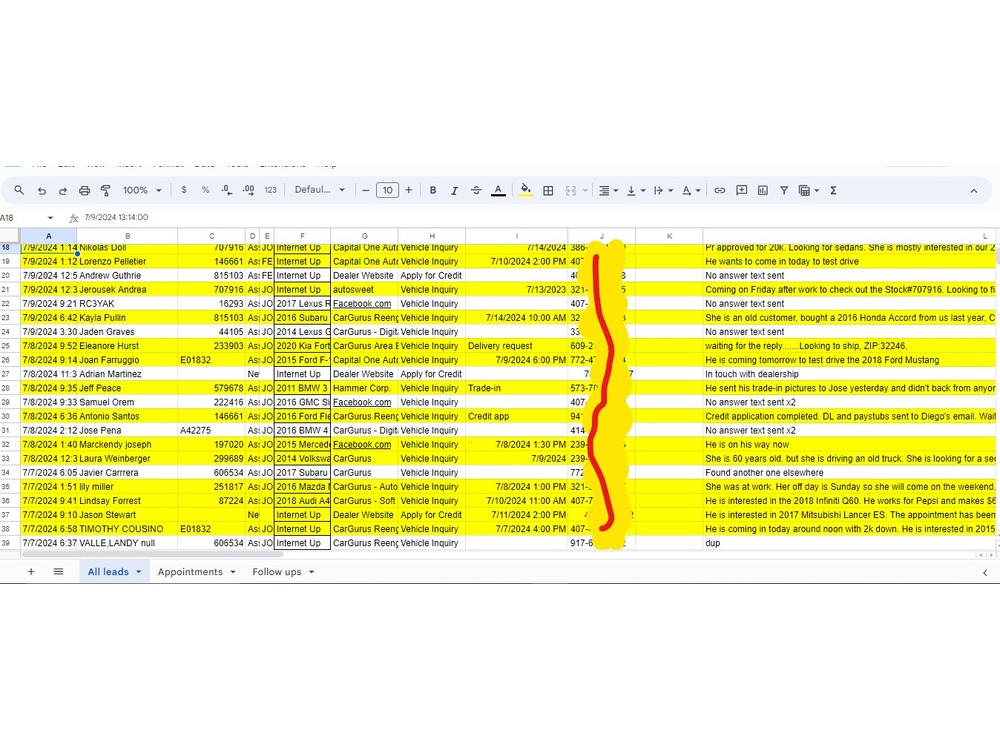Redo the last undone action

pos(62,190)
